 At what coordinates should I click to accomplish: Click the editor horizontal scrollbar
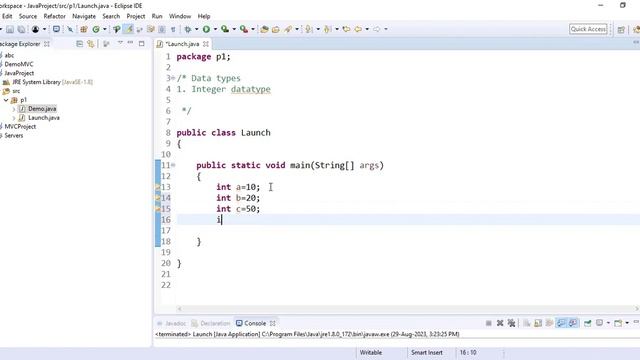408,309
